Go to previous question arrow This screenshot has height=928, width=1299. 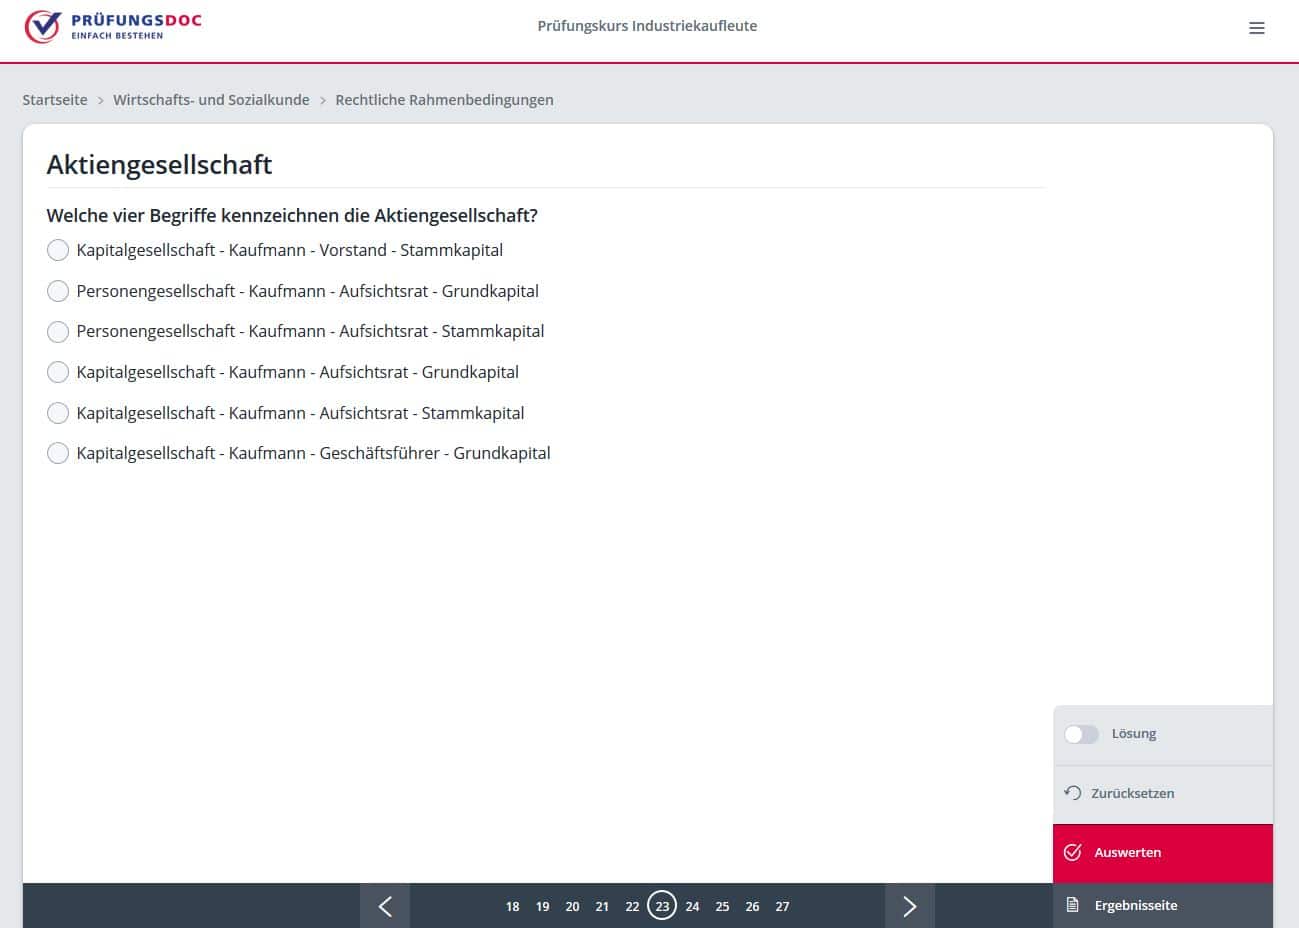point(385,906)
